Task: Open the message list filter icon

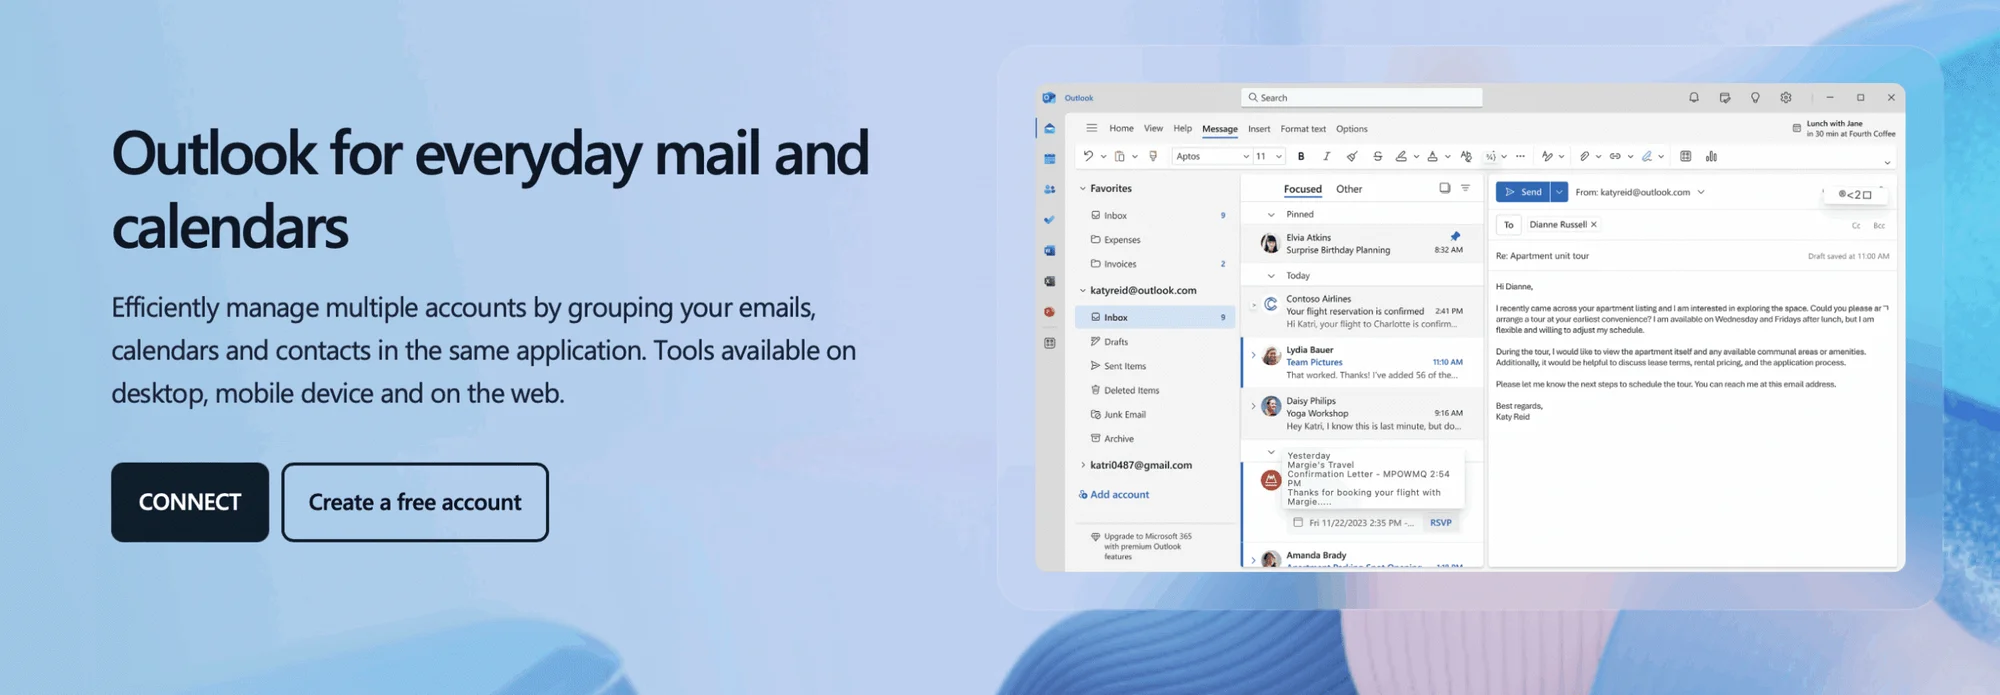Action: pos(1465,188)
